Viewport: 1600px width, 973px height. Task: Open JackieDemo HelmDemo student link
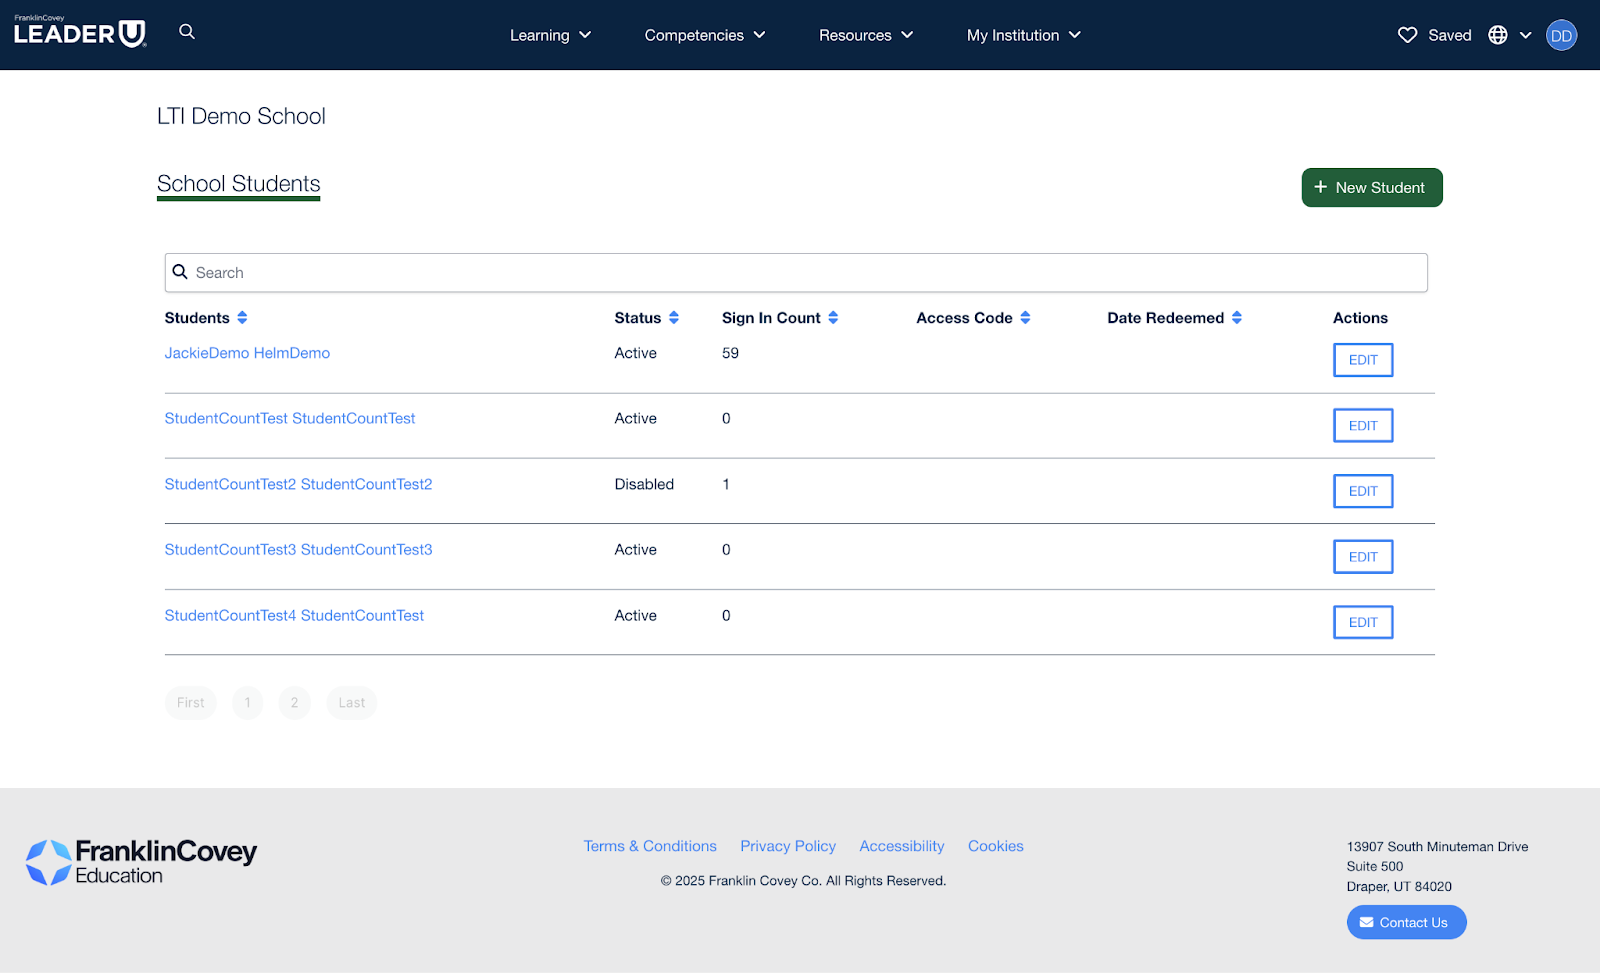pyautogui.click(x=247, y=353)
